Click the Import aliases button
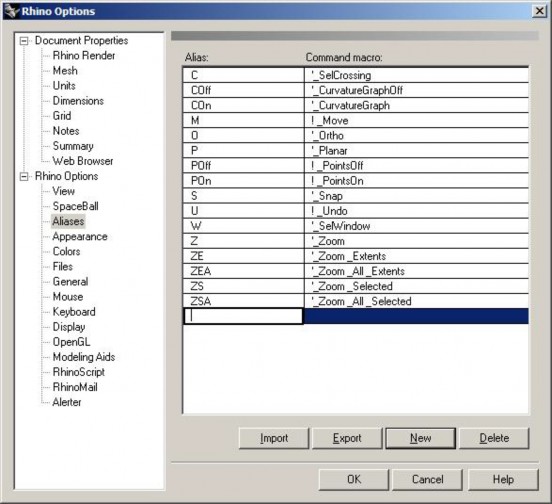This screenshot has height=504, width=552. coord(274,438)
